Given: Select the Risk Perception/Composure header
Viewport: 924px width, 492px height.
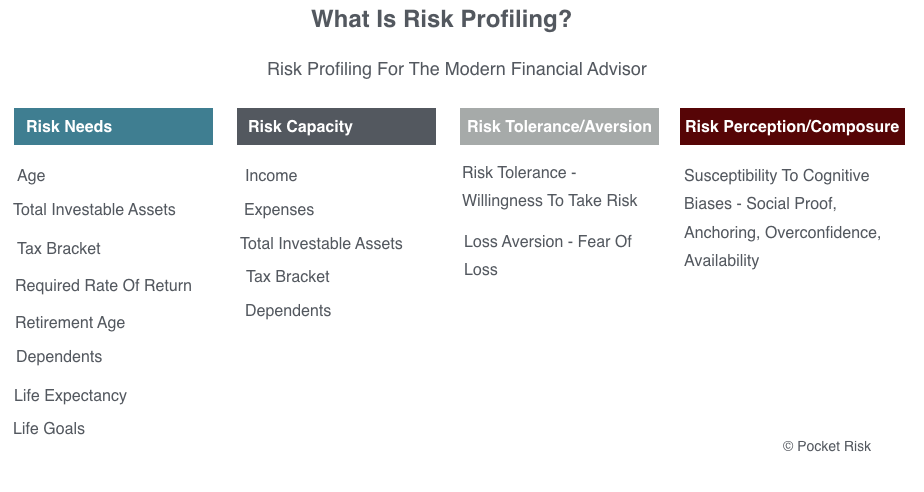Looking at the screenshot, I should [792, 126].
